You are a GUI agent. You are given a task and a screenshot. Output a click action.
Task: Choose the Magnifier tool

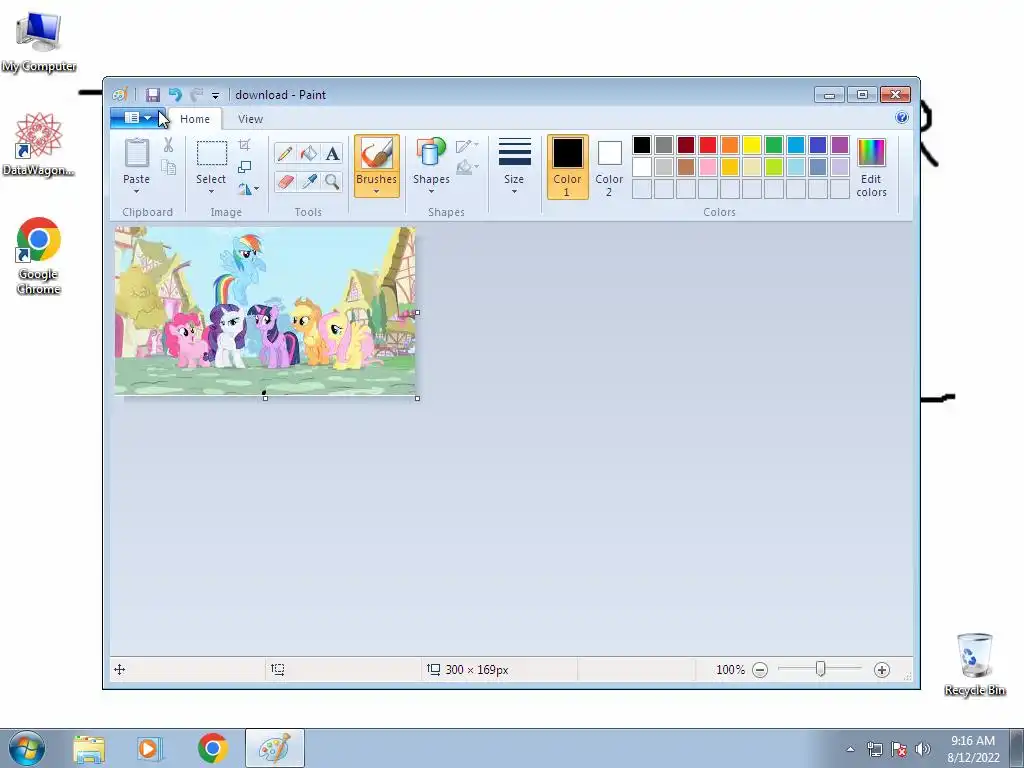(x=332, y=181)
